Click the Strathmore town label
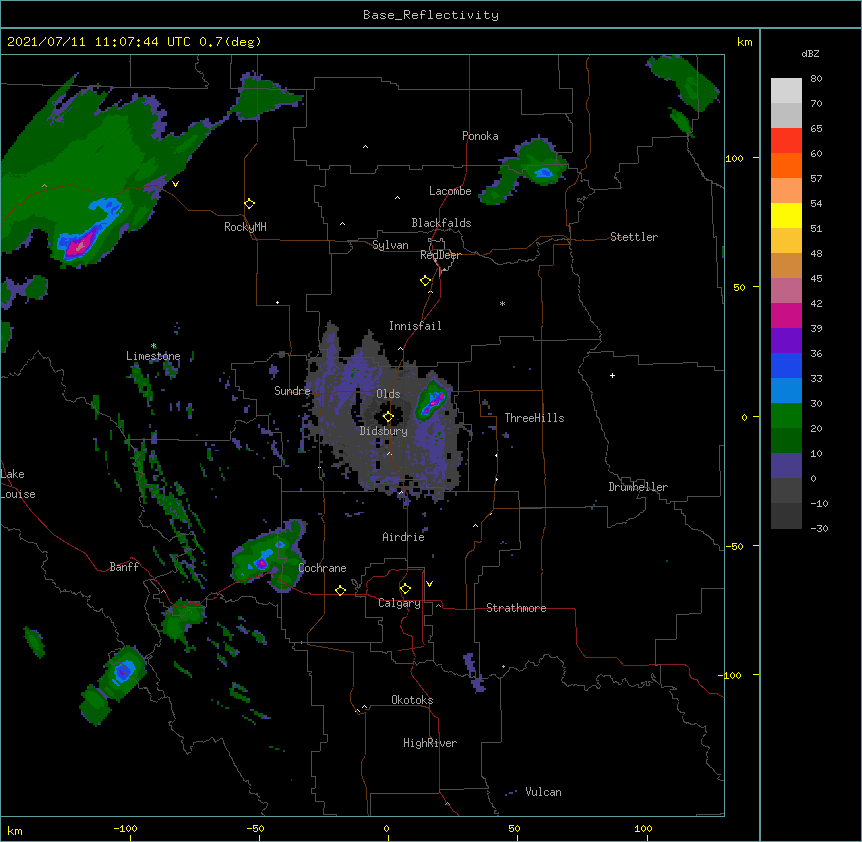Screen dimensions: 862x842 [x=516, y=608]
